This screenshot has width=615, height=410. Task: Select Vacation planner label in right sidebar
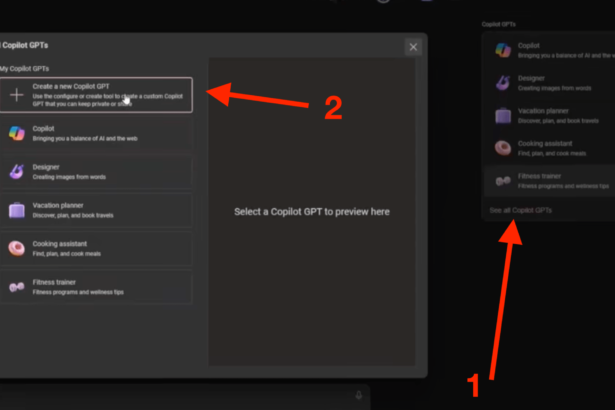point(543,111)
